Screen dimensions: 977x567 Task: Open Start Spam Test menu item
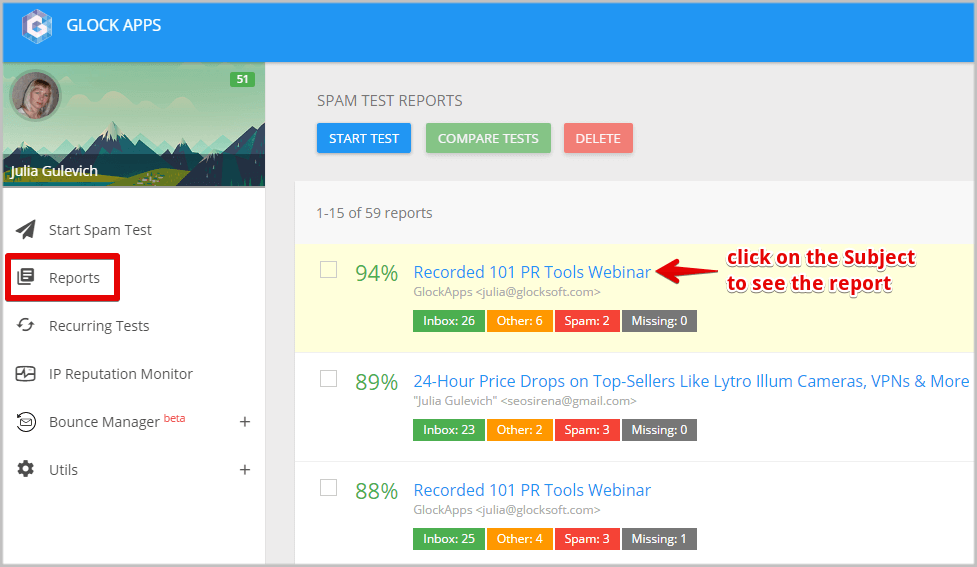pos(100,230)
